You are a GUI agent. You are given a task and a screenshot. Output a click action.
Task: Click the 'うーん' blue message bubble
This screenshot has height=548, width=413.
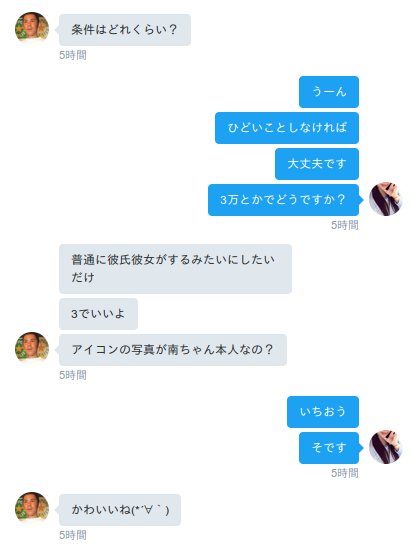click(x=329, y=92)
